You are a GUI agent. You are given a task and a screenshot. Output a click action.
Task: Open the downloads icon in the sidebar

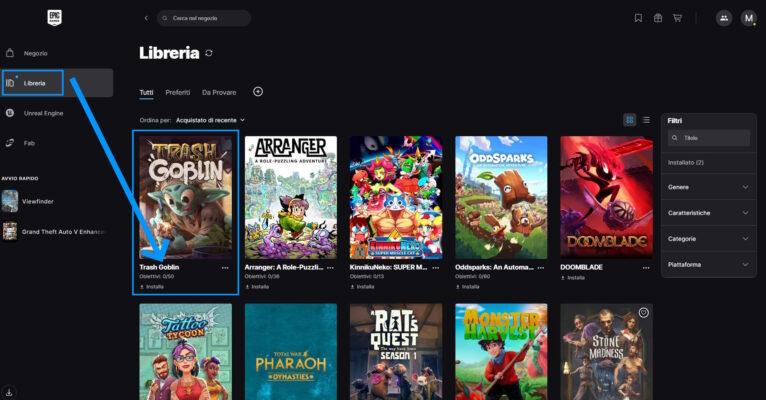[9, 392]
